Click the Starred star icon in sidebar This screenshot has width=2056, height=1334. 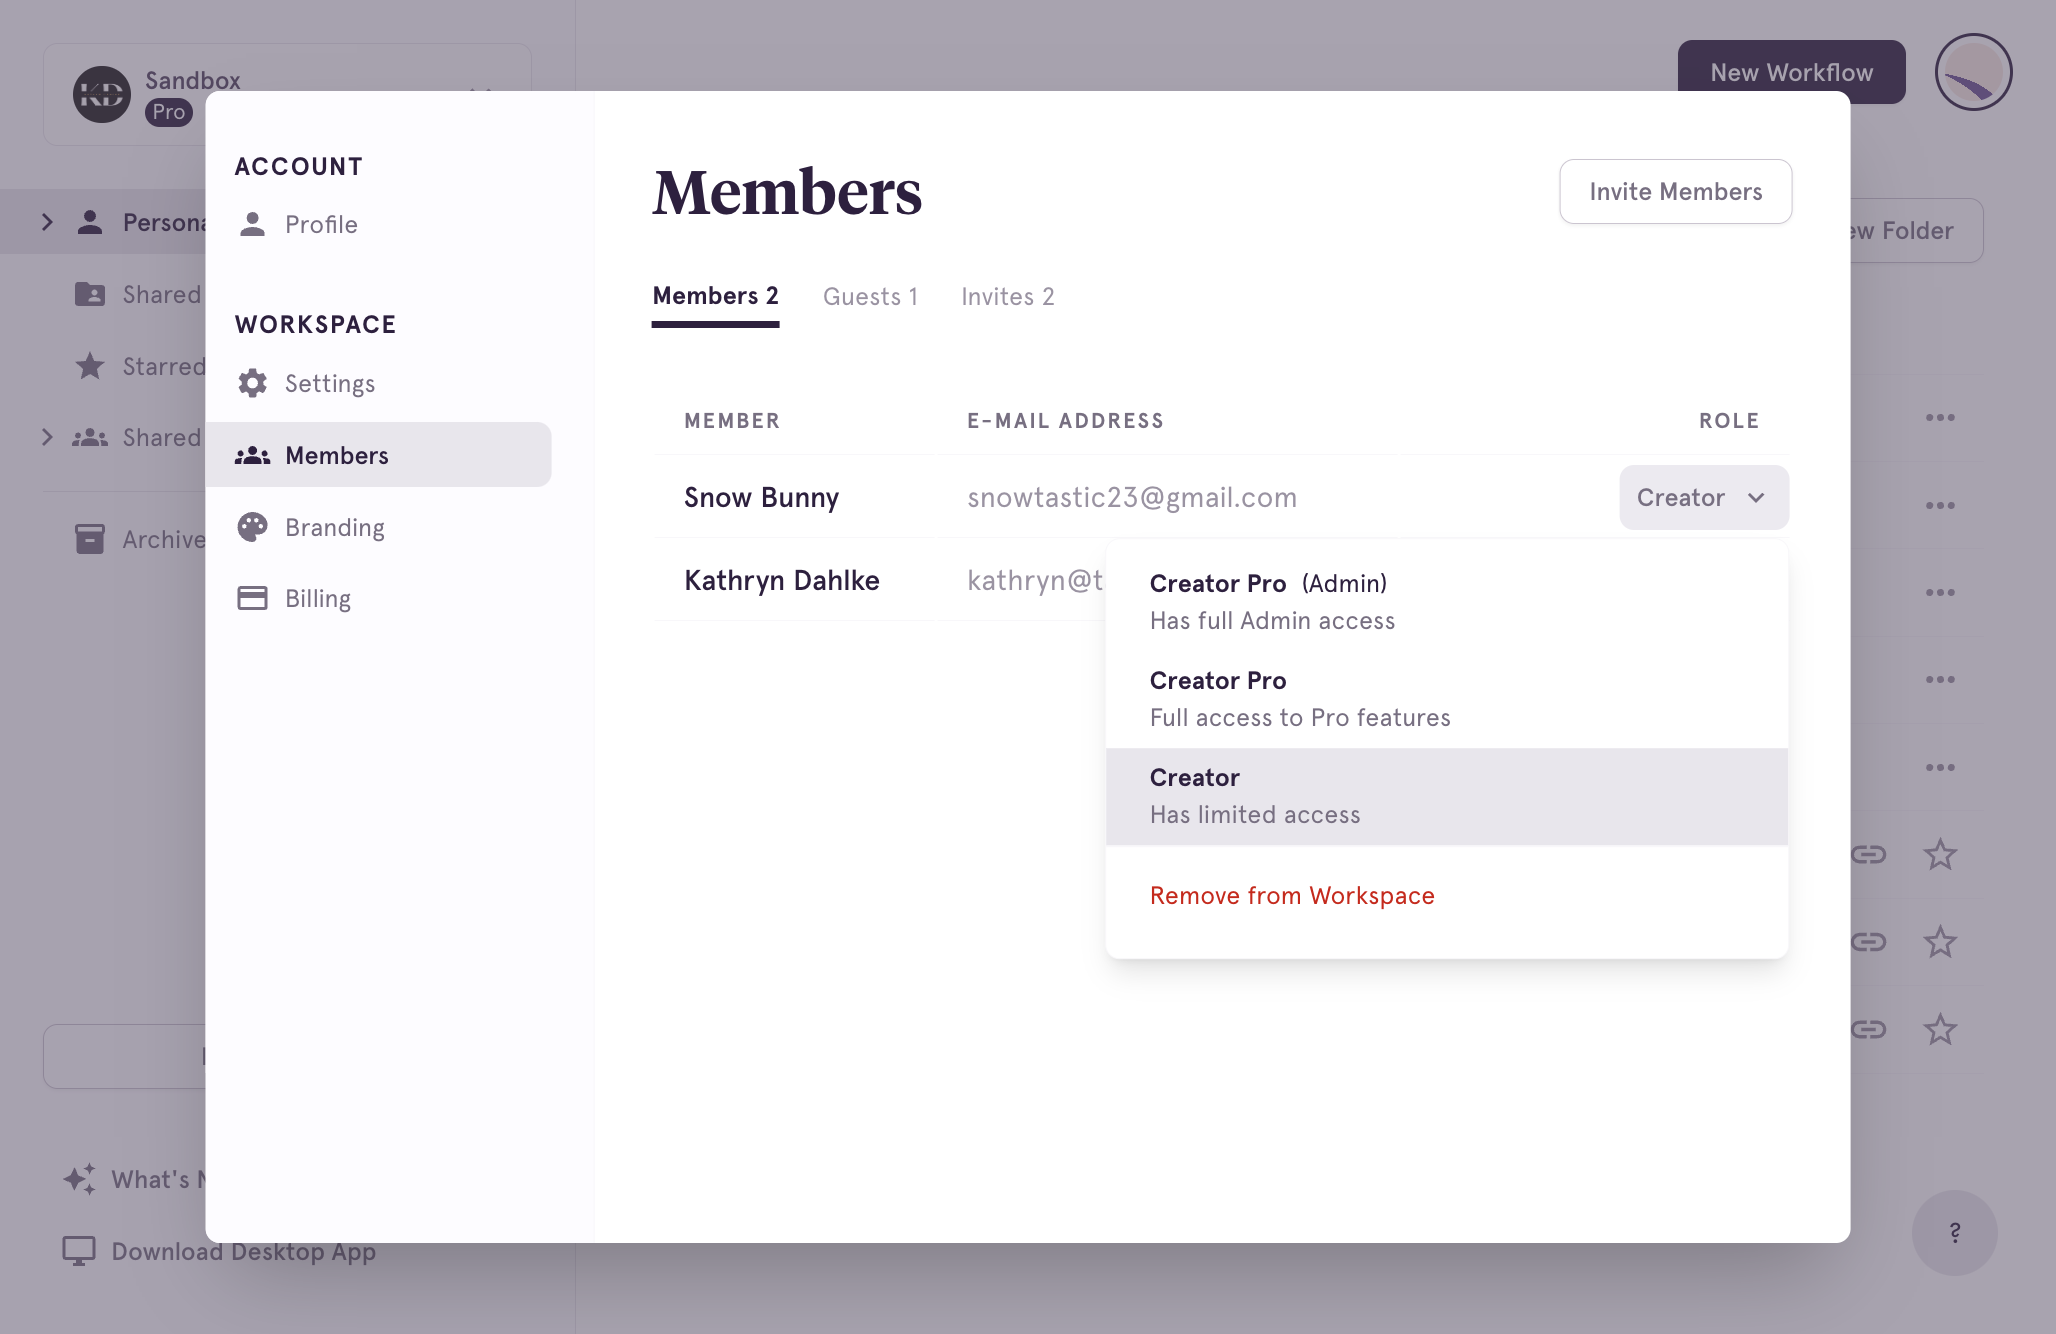90,366
